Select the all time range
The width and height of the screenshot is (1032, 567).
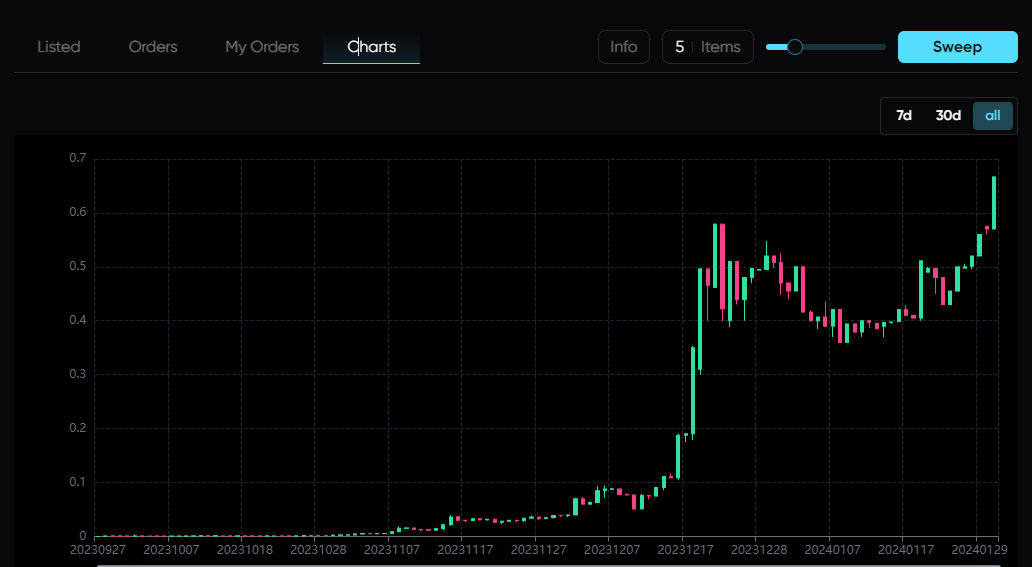click(x=993, y=116)
